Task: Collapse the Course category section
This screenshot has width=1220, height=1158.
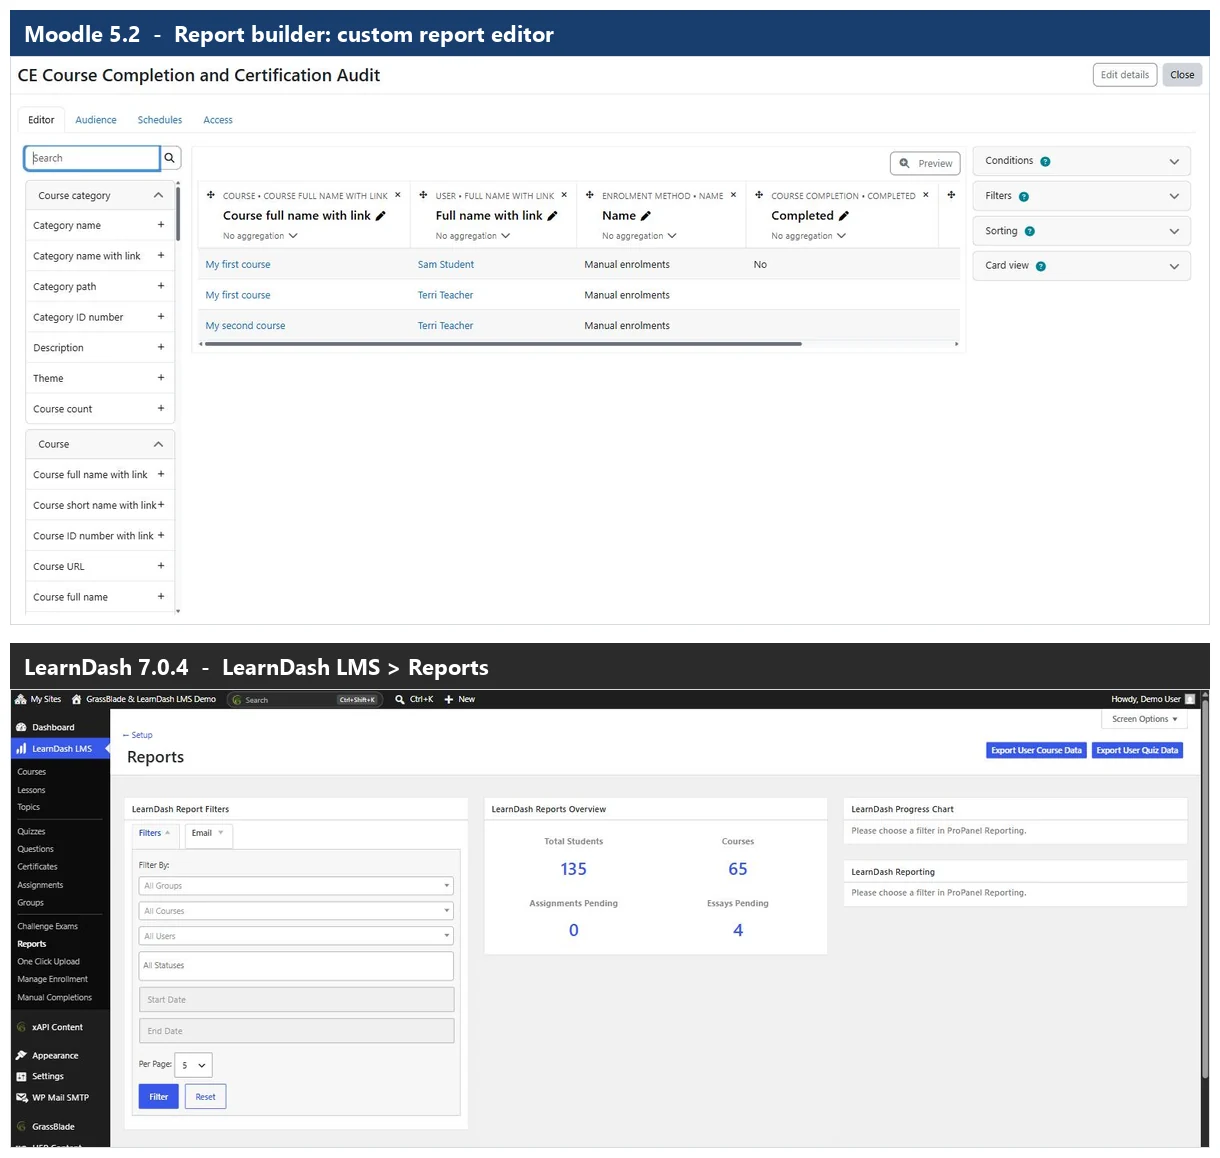Action: click(158, 195)
